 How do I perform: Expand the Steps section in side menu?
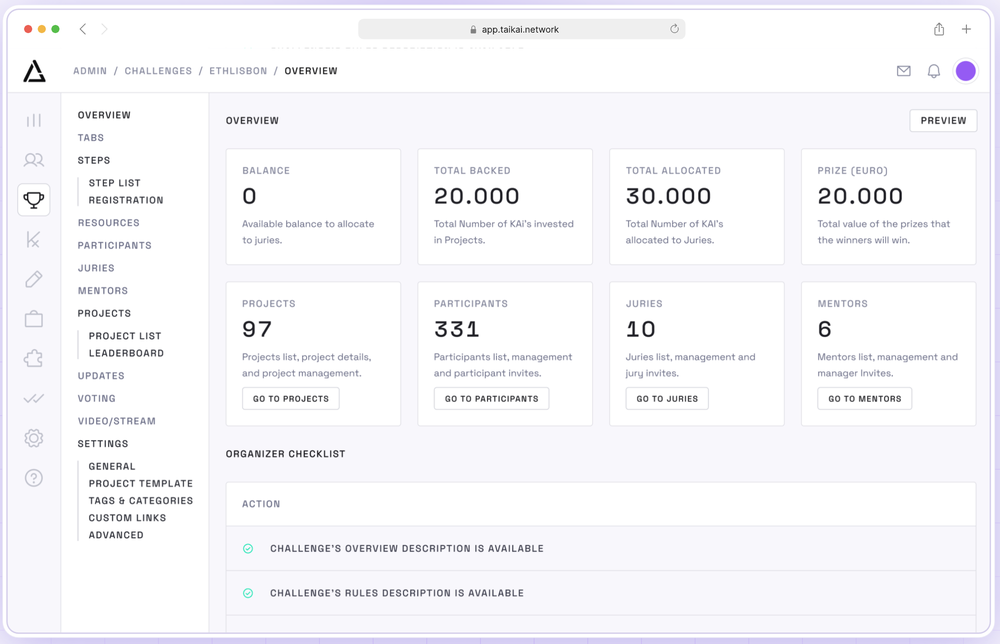[94, 160]
